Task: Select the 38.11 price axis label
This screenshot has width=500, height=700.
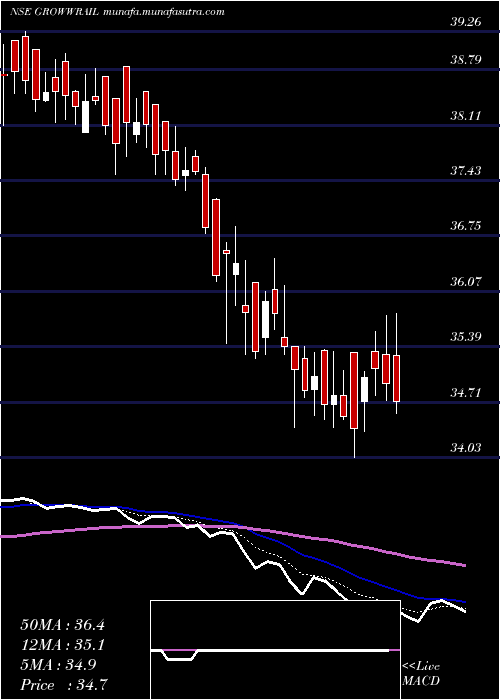Action: click(x=466, y=116)
